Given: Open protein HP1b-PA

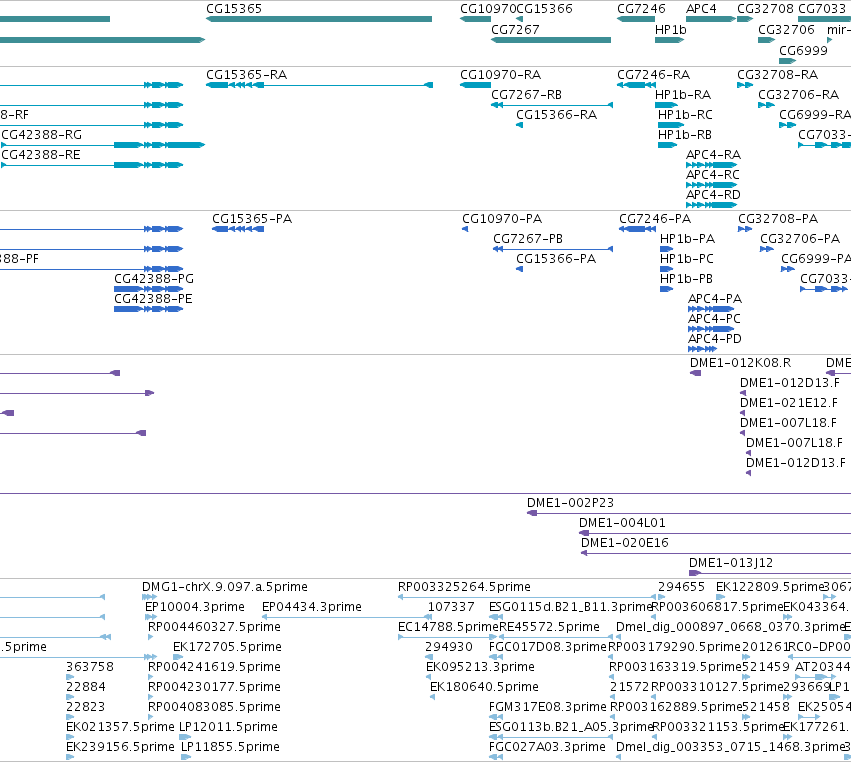Looking at the screenshot, I should pos(687,239).
